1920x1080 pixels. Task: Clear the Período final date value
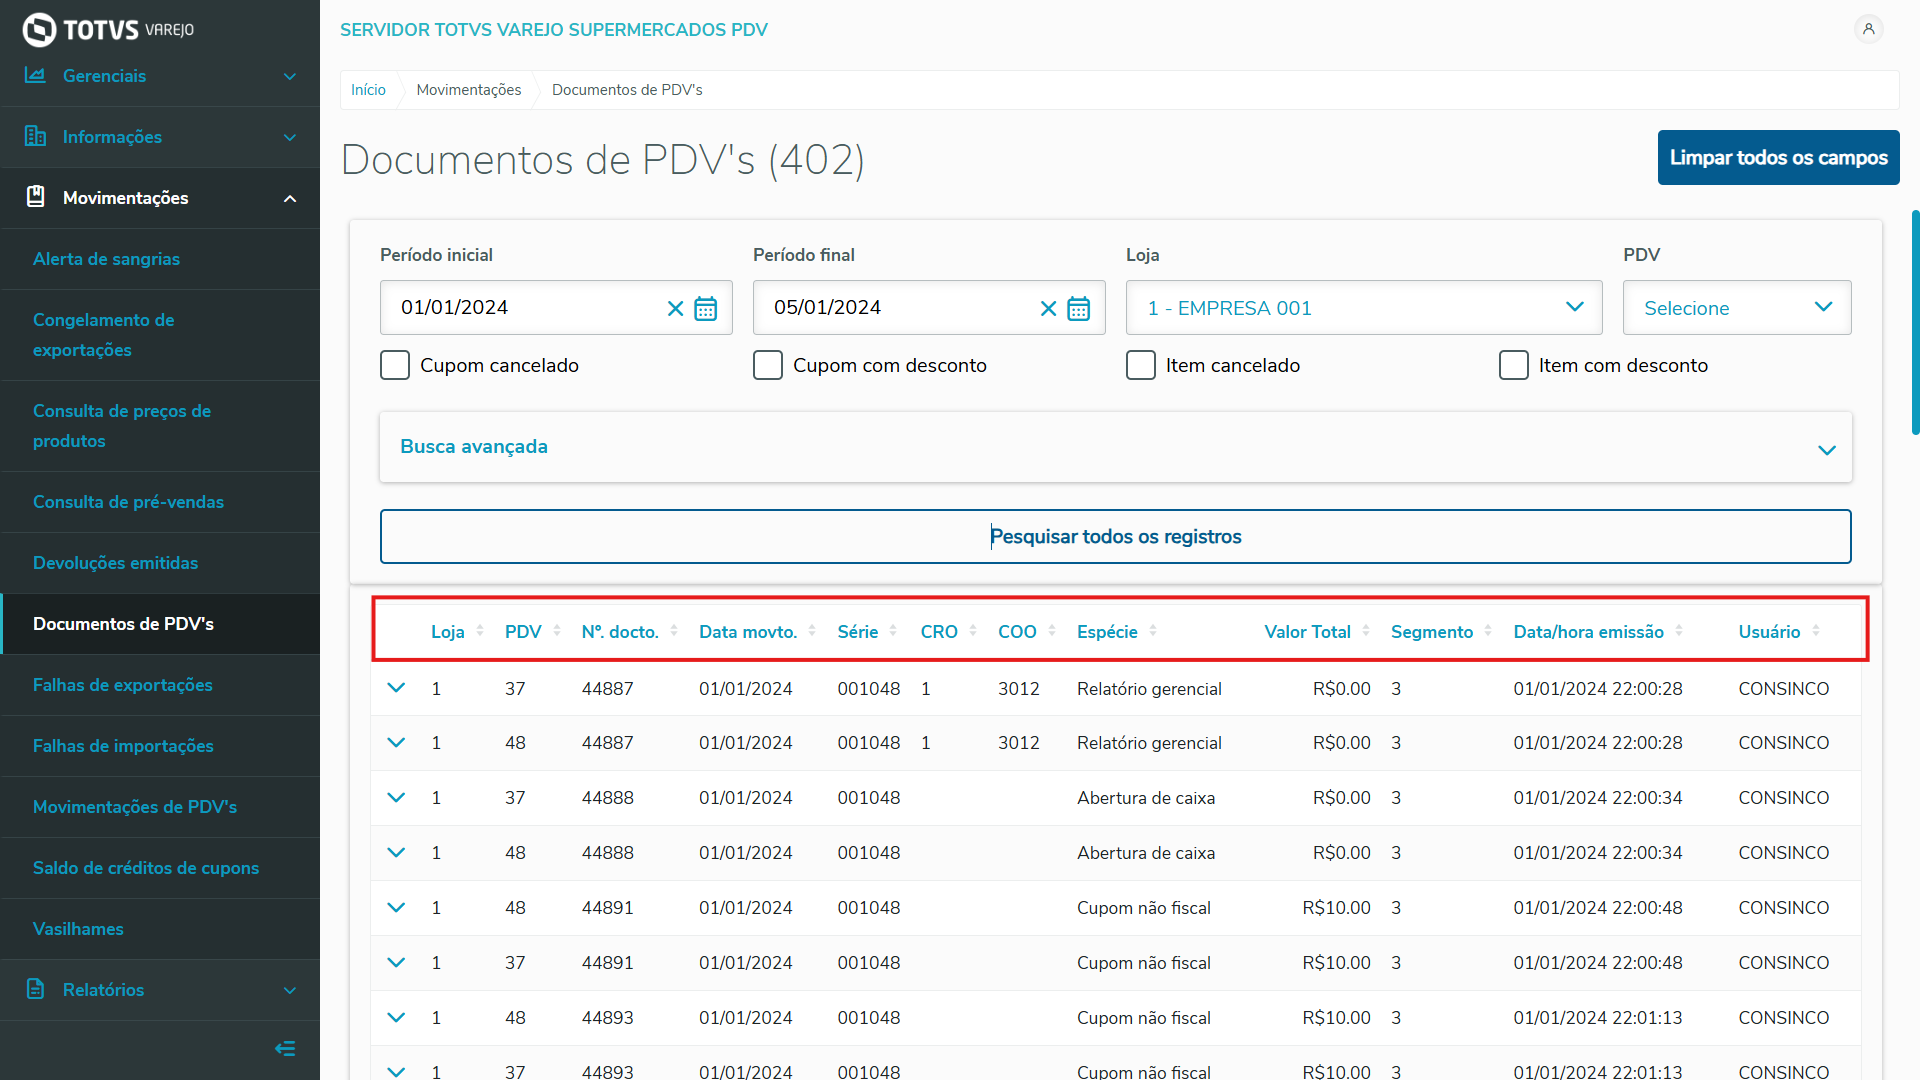(x=1048, y=308)
